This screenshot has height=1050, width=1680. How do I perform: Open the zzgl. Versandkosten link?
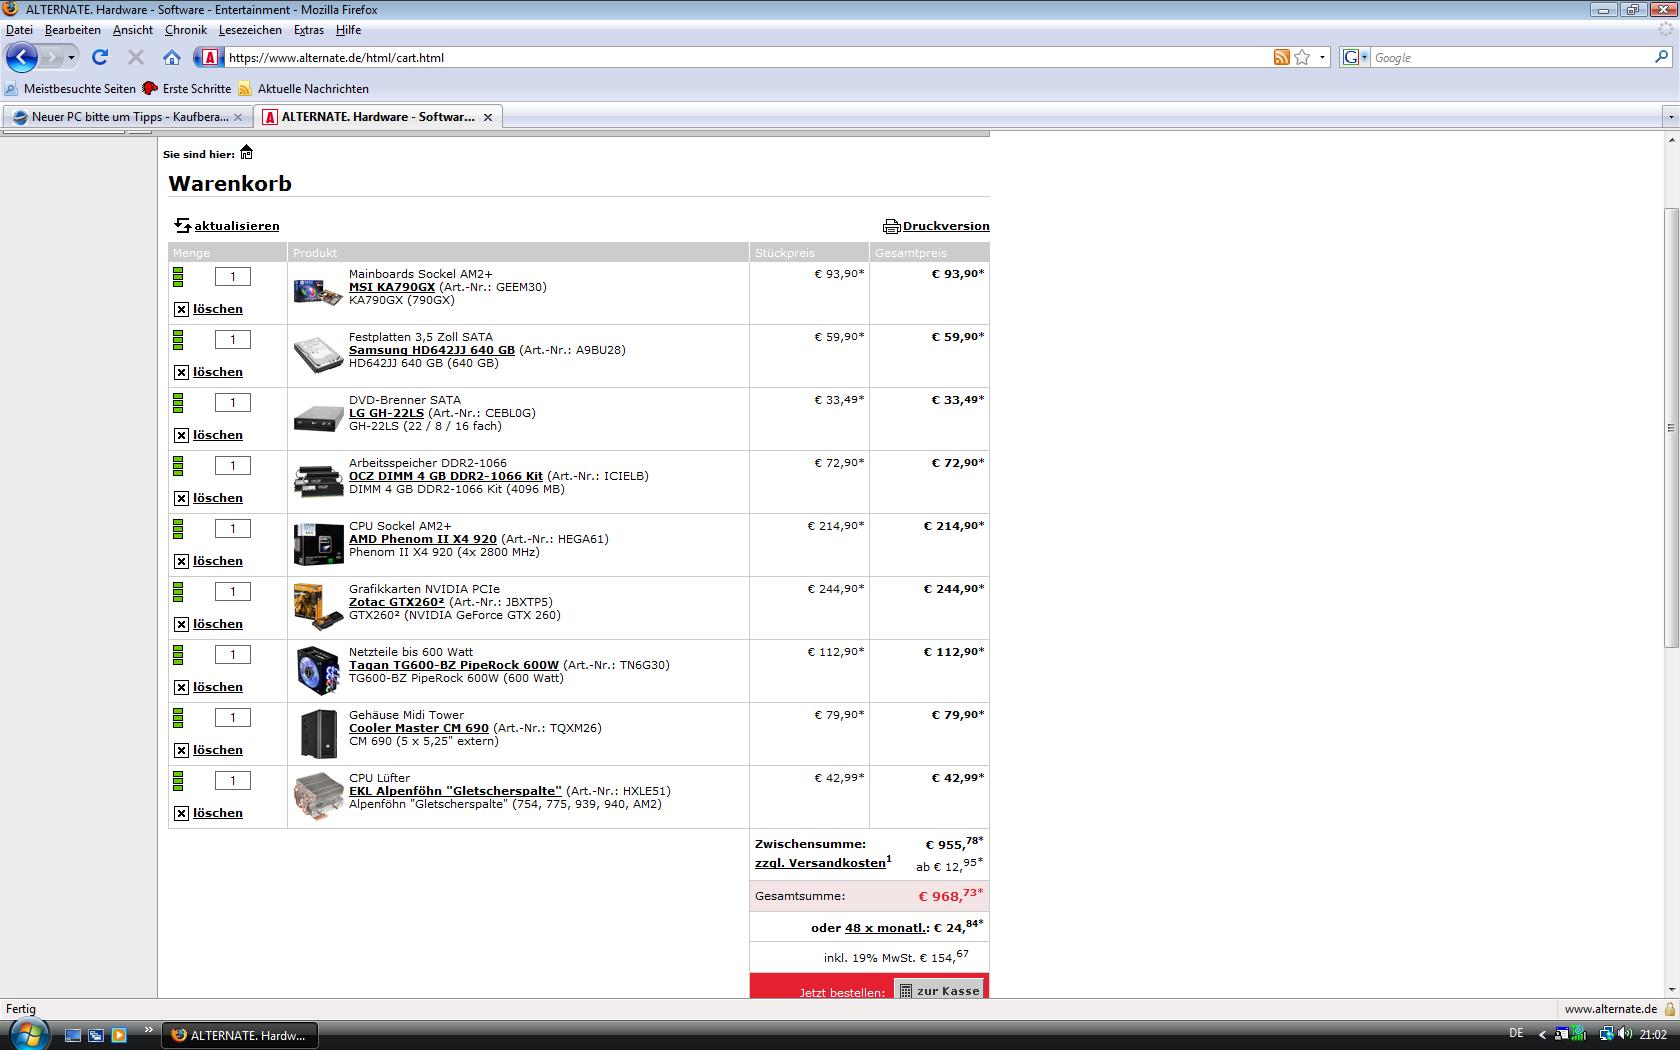click(821, 863)
